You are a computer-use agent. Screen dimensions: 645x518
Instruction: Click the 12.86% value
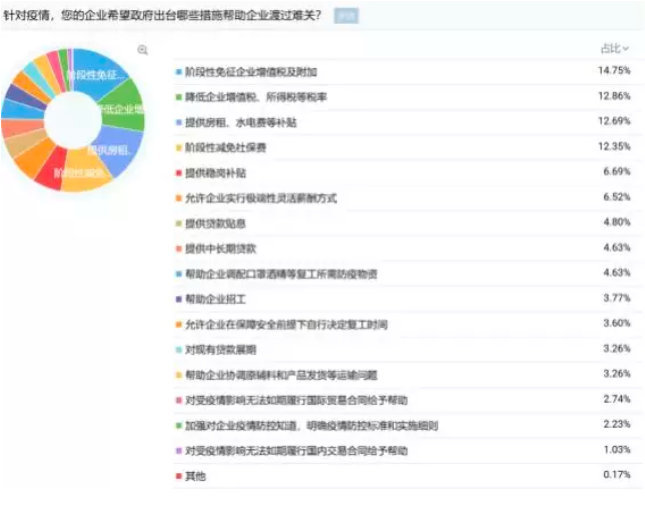coord(614,96)
